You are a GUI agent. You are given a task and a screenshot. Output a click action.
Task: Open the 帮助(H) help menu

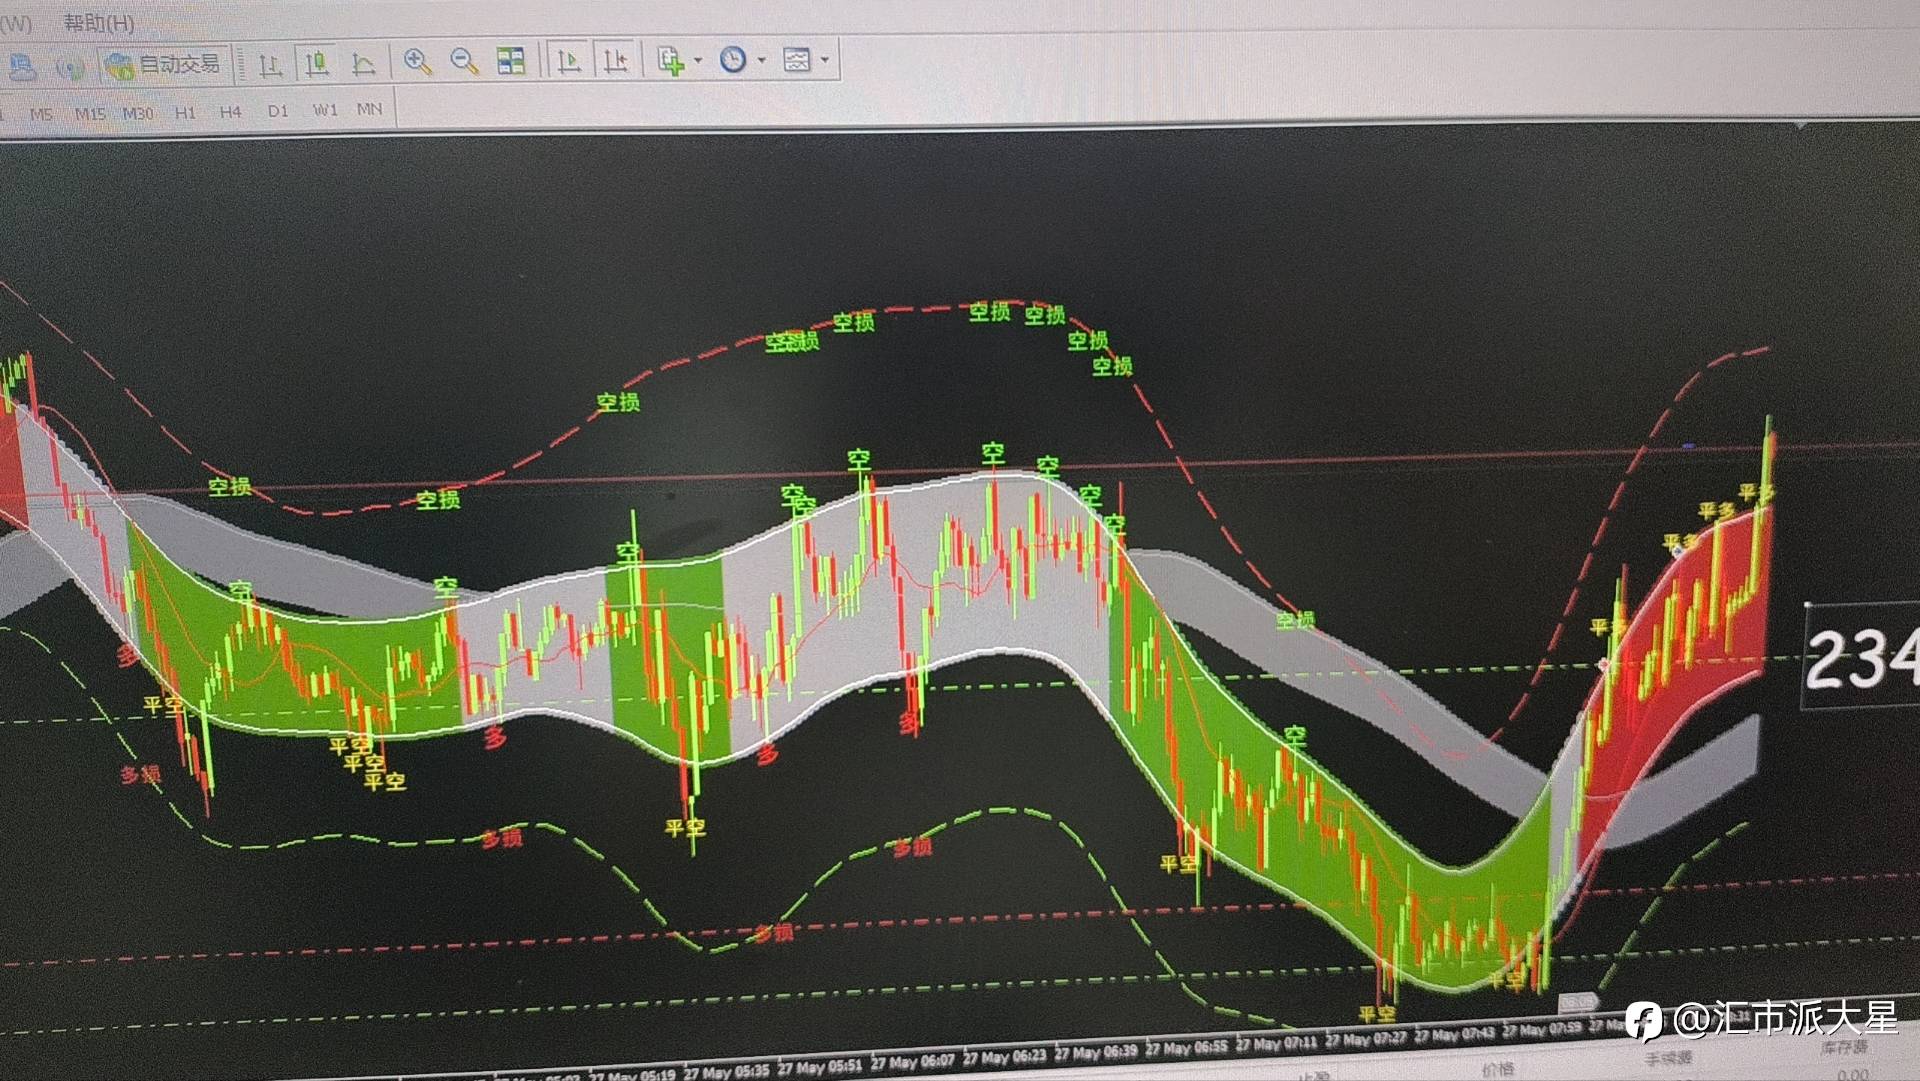point(98,22)
